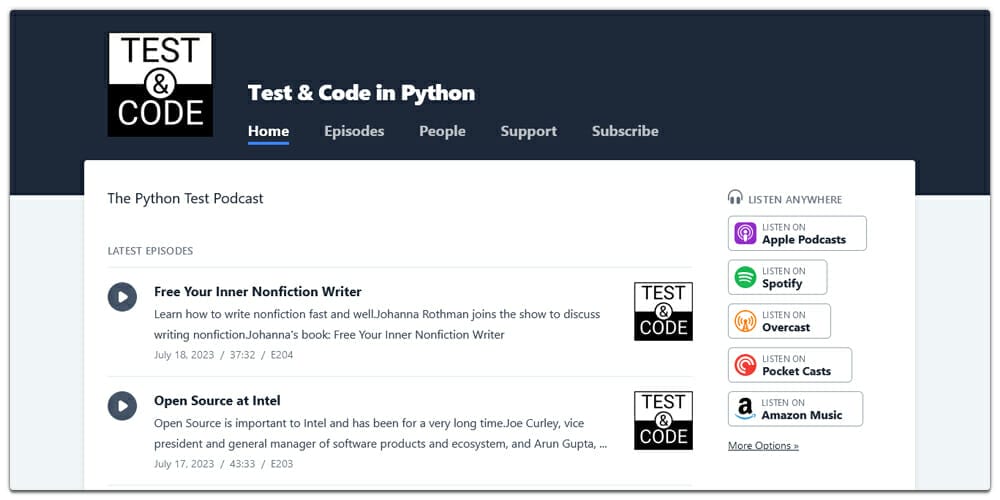The height and width of the screenshot is (500, 1000).
Task: Click the Pocket Casts icon
Action: click(x=746, y=365)
